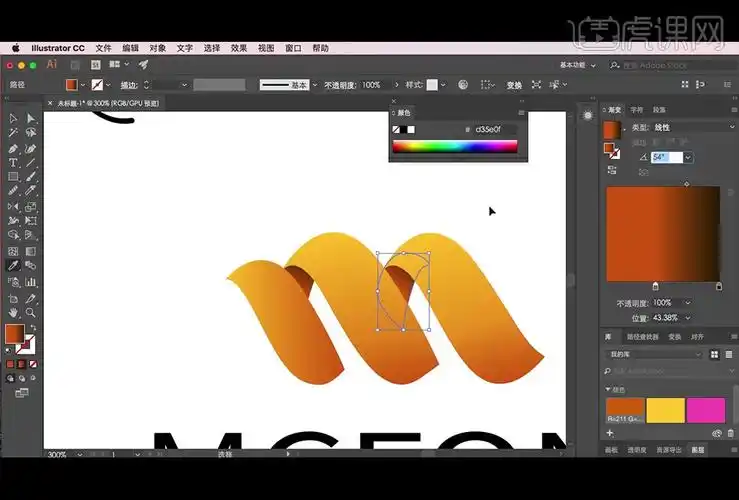Select the pink library color swatch

[705, 410]
